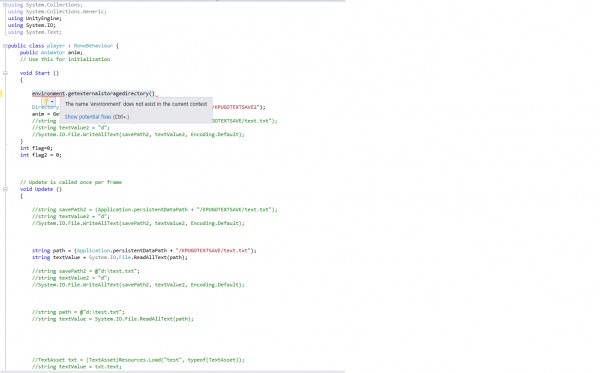Click '//string savePath2 = @"d:\test.txt";' comment

coord(86,271)
